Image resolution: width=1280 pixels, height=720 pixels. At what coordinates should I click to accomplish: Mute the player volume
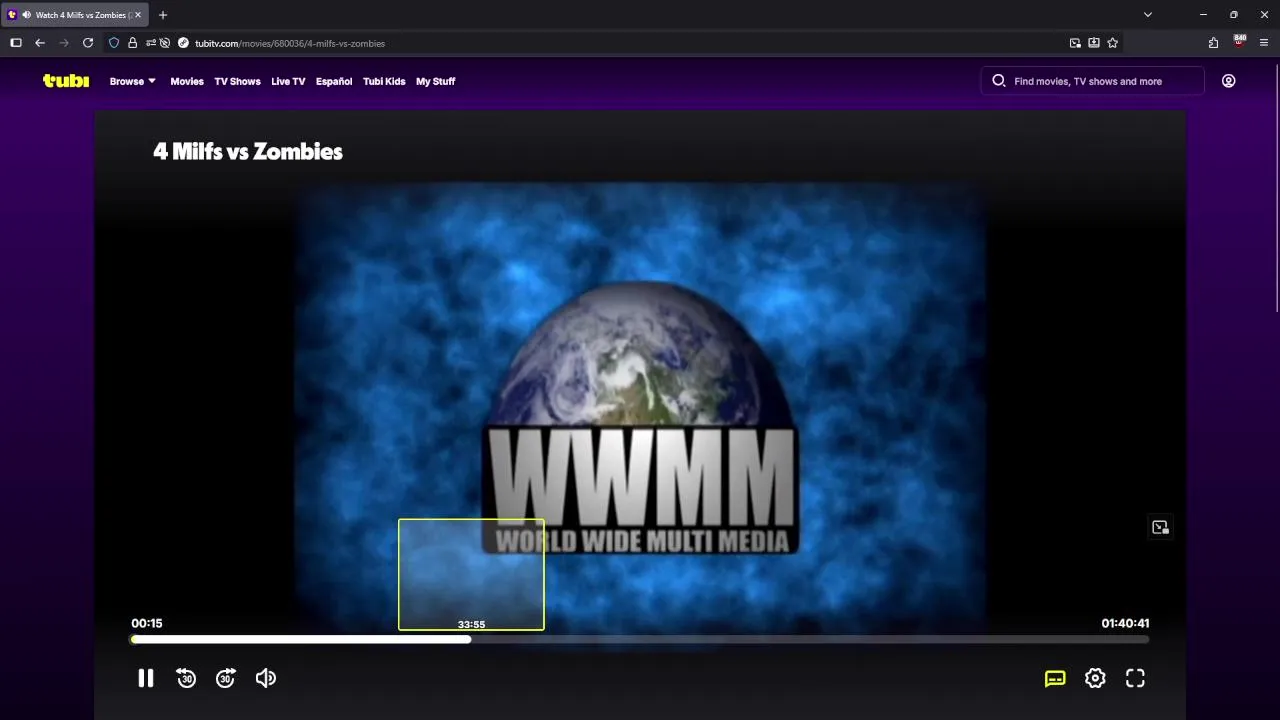(266, 678)
